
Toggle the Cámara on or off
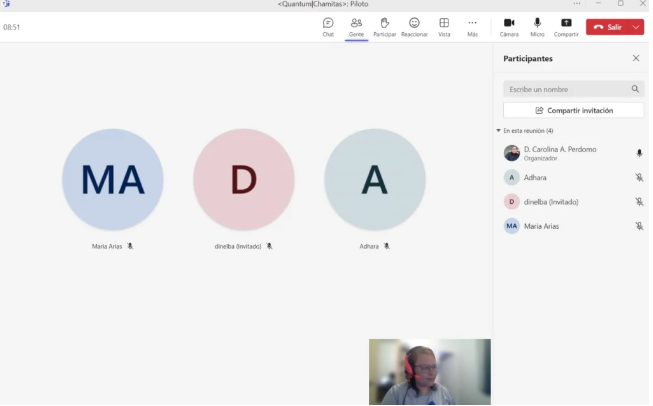509,26
